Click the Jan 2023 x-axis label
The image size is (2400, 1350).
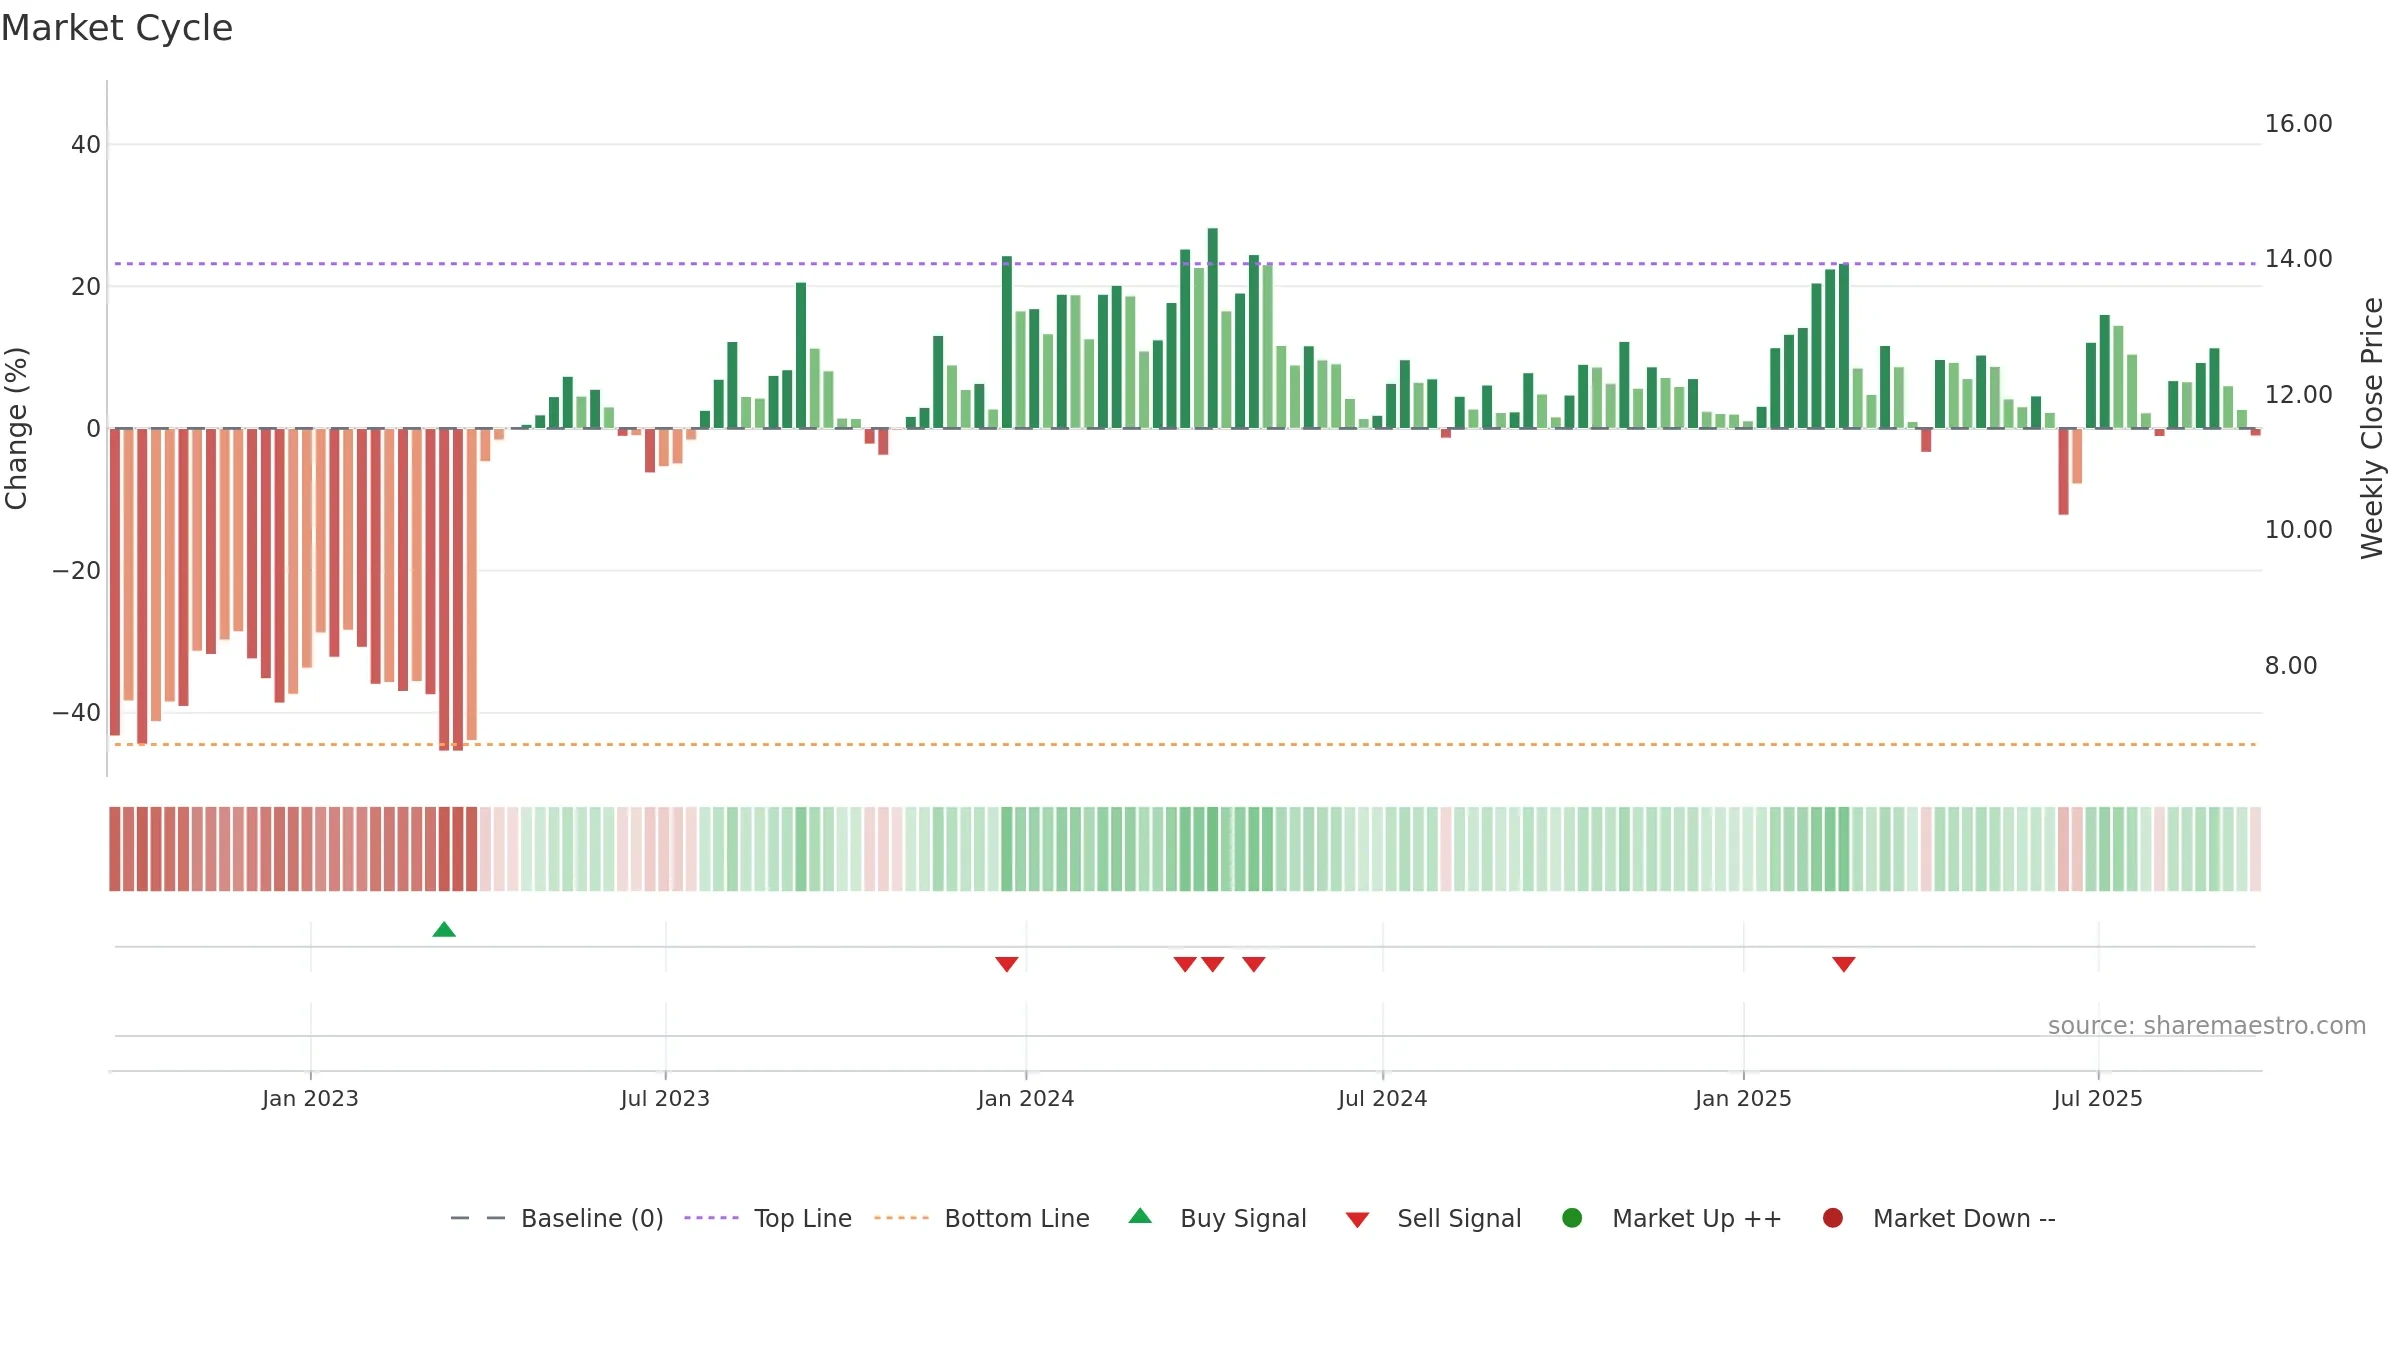310,1098
